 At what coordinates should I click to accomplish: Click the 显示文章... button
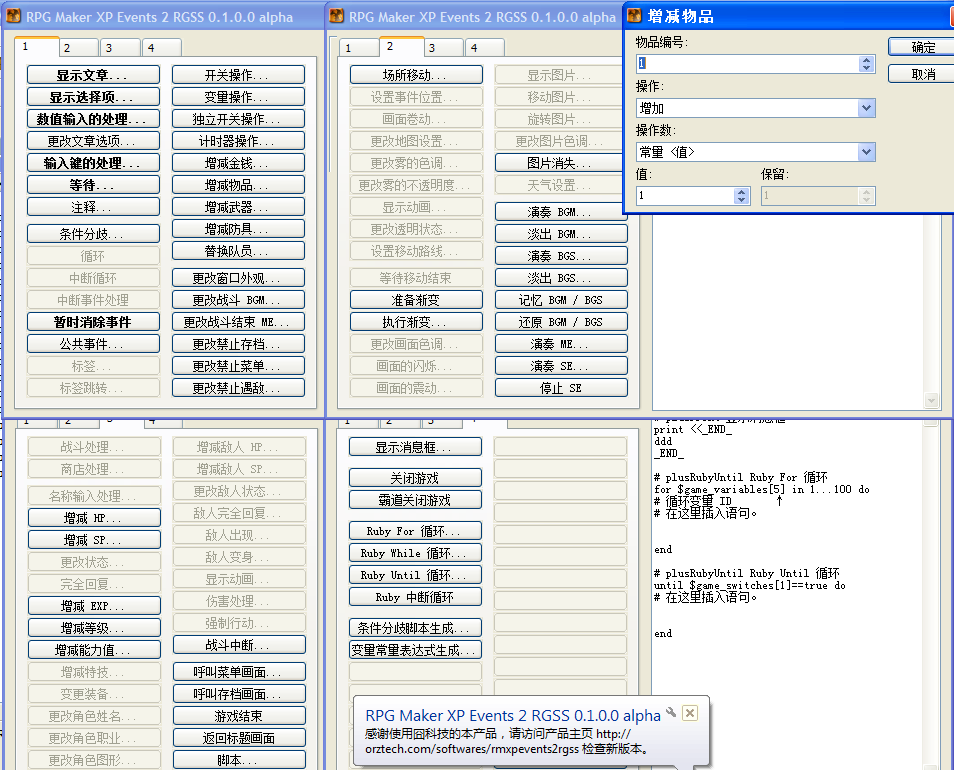tap(93, 75)
